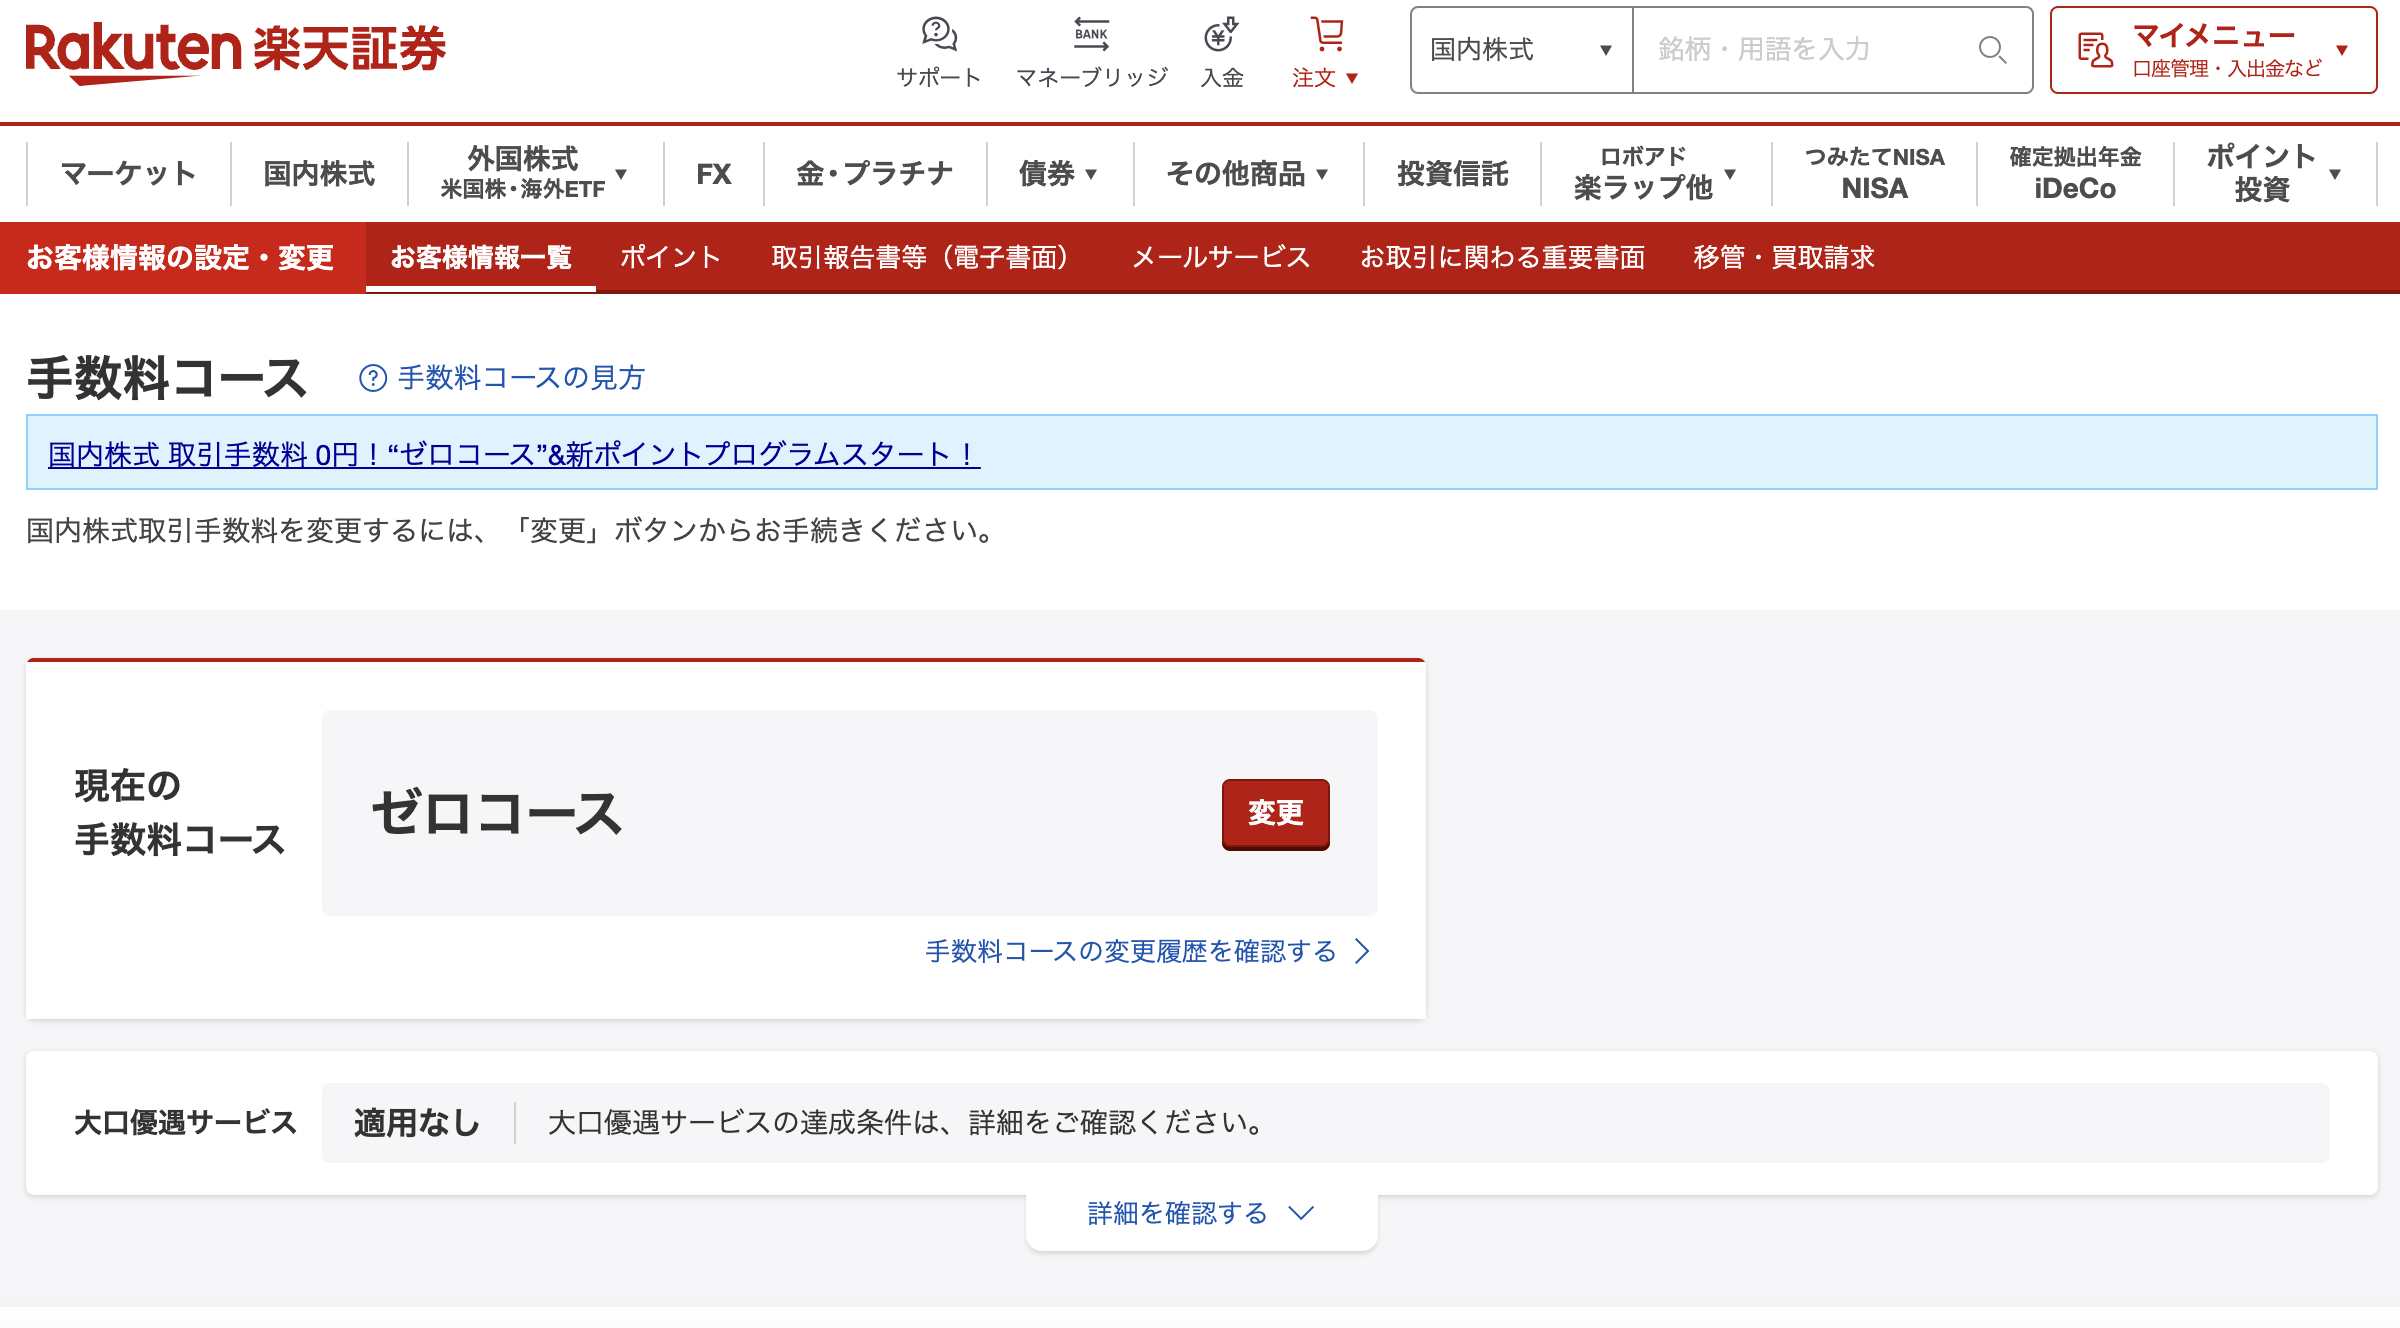Open 手数料コースの見方 help link

[521, 378]
